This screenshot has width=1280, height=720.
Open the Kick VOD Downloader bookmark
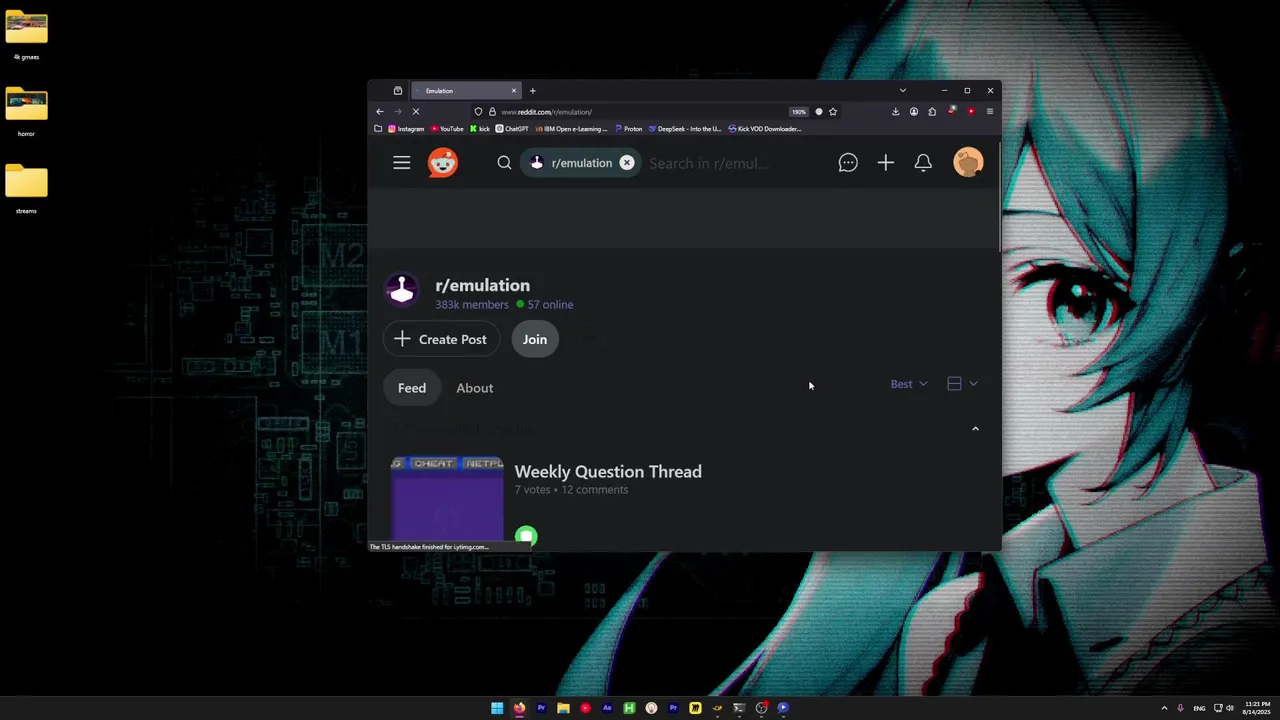click(765, 129)
